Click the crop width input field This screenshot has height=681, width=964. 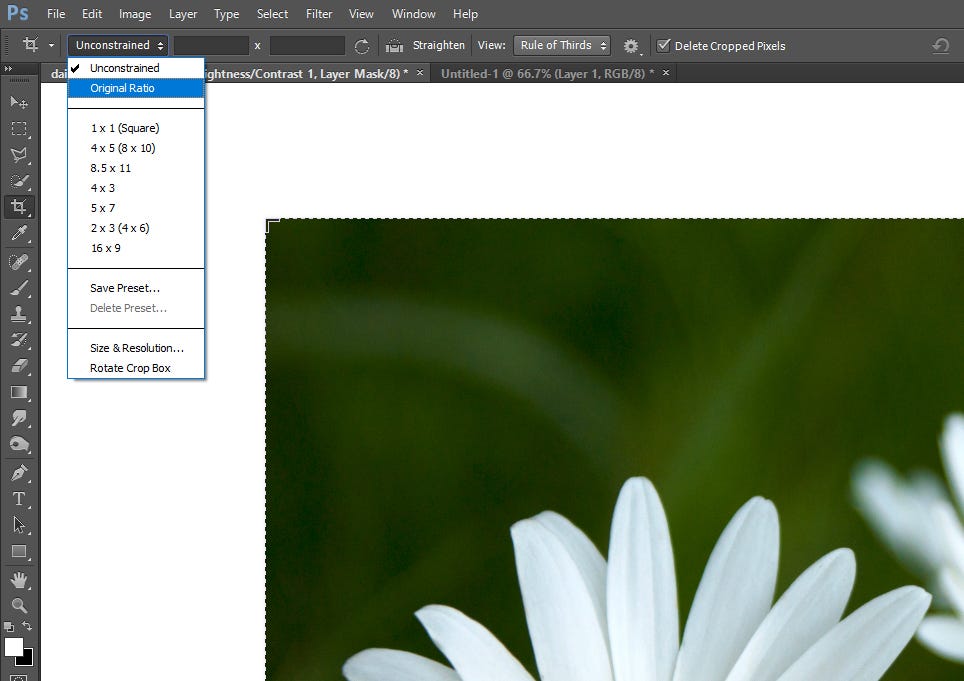pos(211,45)
